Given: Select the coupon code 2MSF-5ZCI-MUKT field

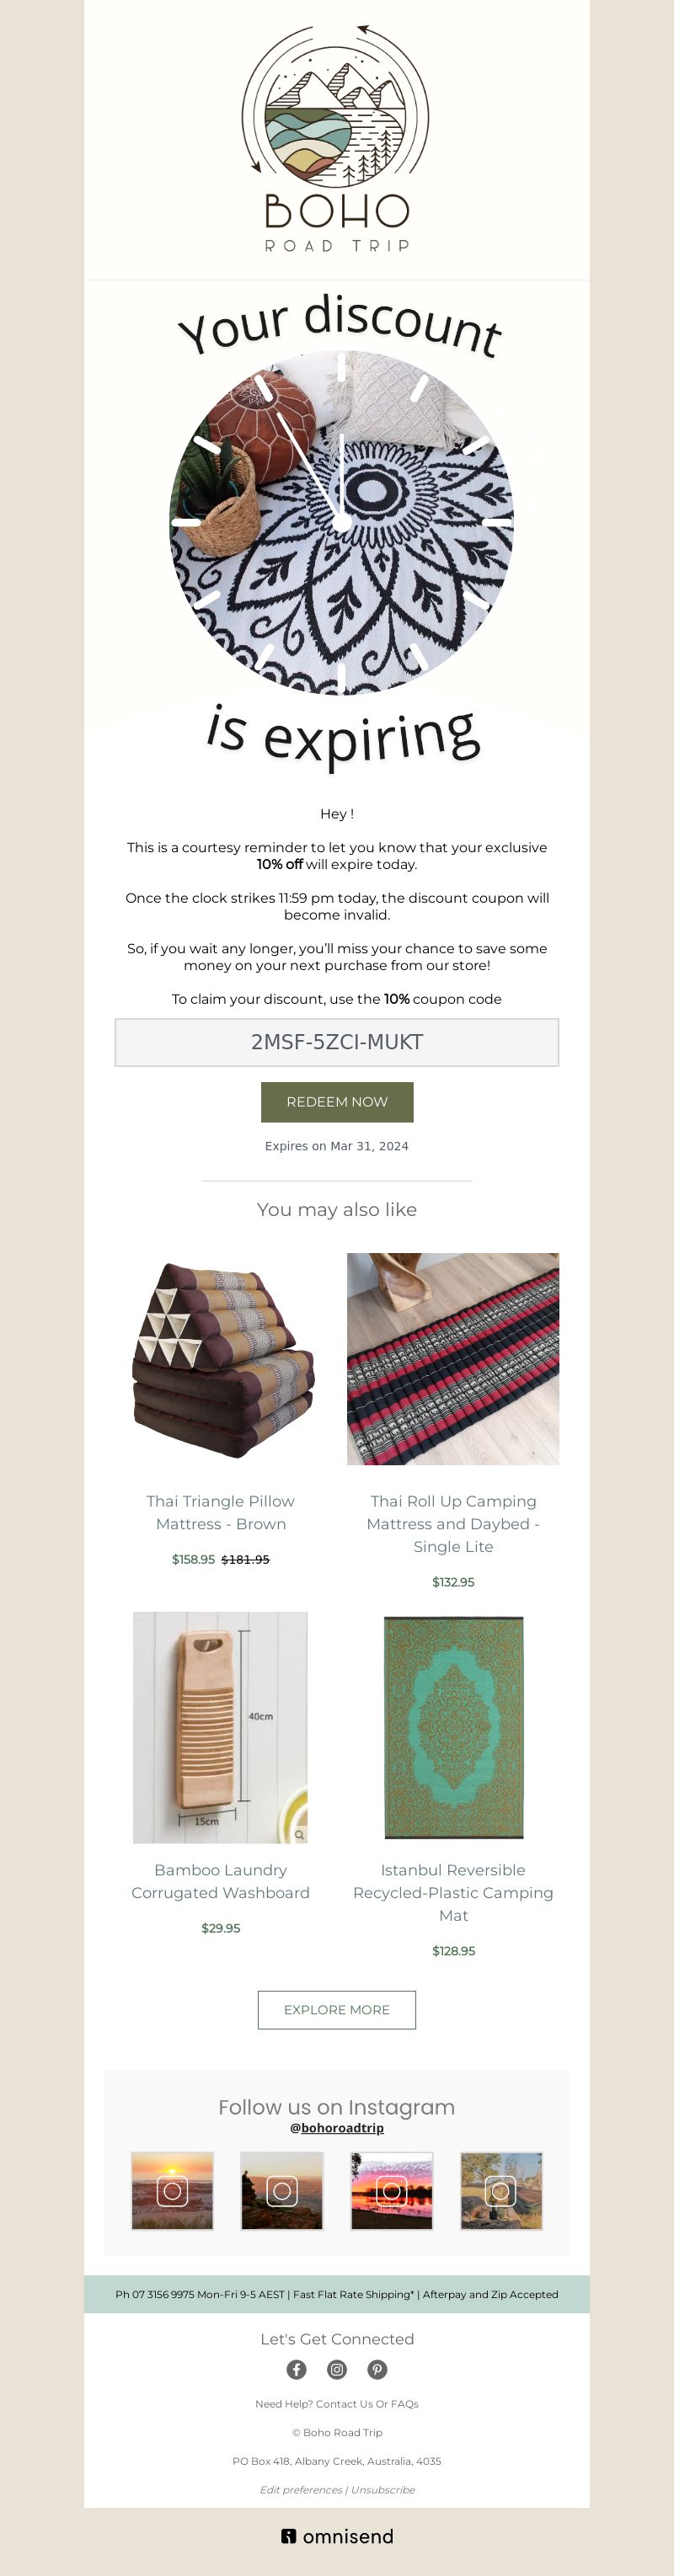Looking at the screenshot, I should pos(337,1042).
